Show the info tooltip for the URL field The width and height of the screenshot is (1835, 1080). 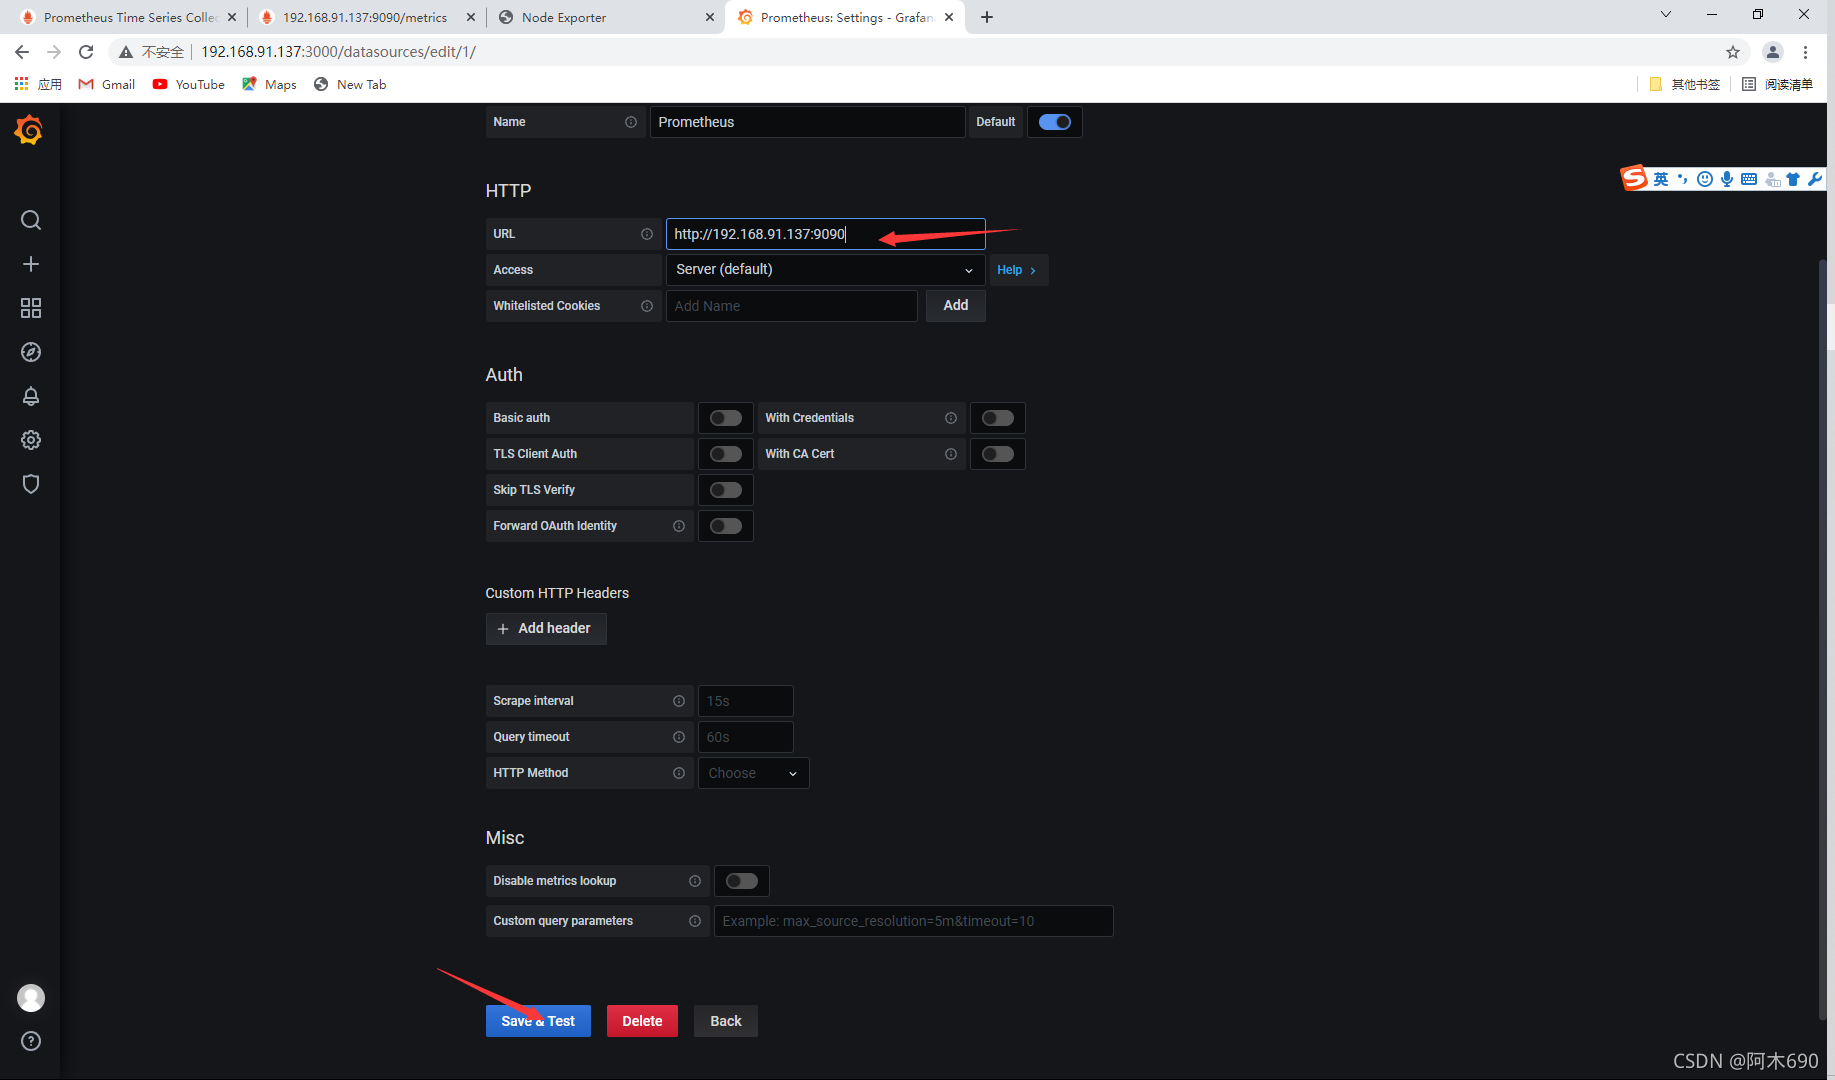tap(647, 234)
